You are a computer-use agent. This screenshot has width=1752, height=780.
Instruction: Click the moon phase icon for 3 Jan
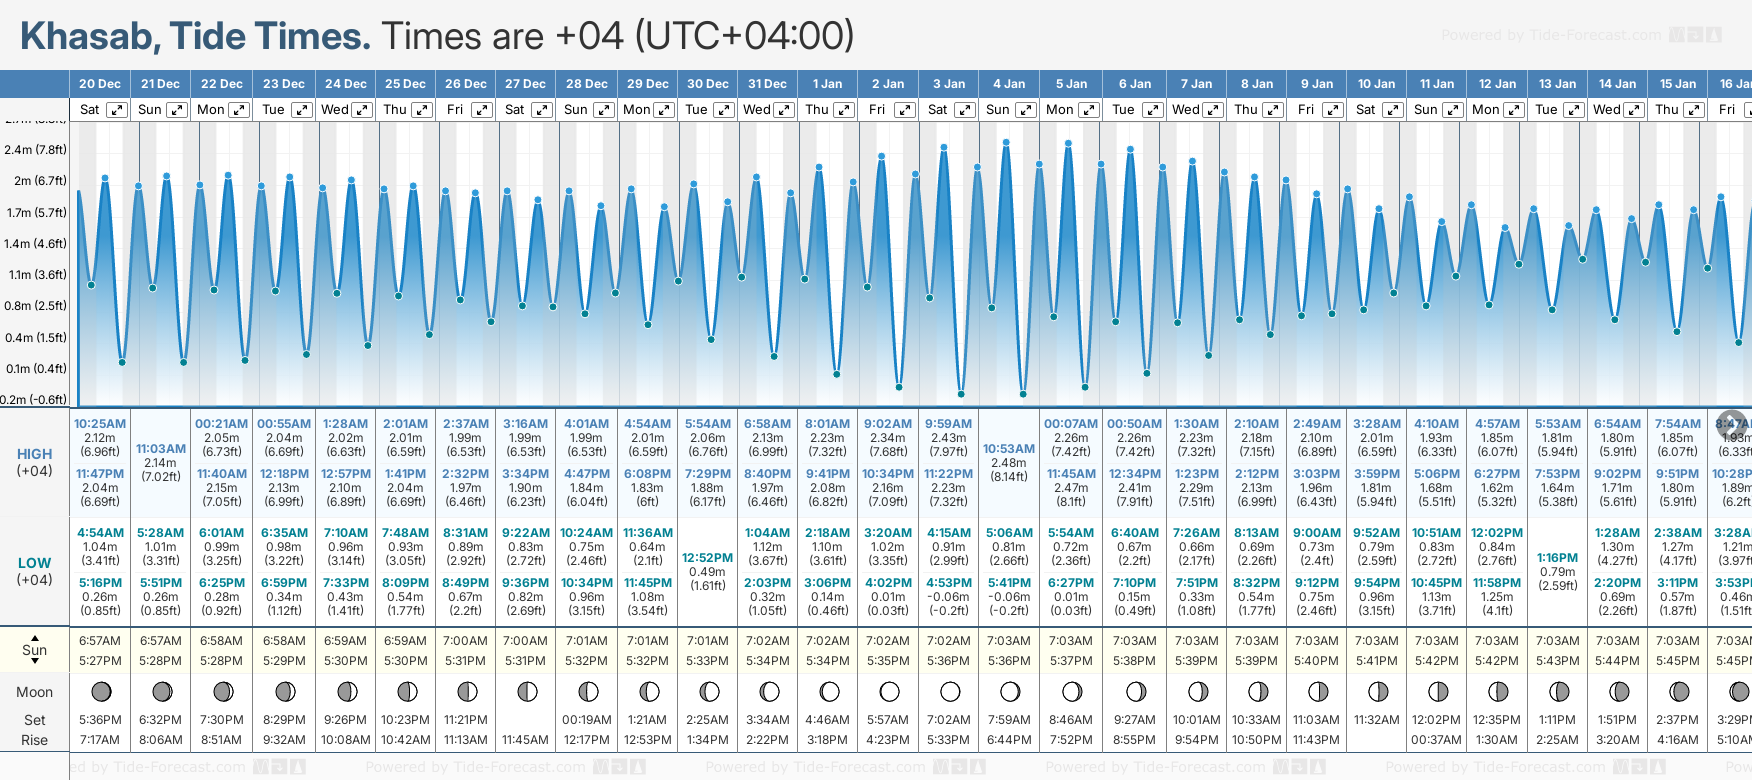click(x=950, y=691)
